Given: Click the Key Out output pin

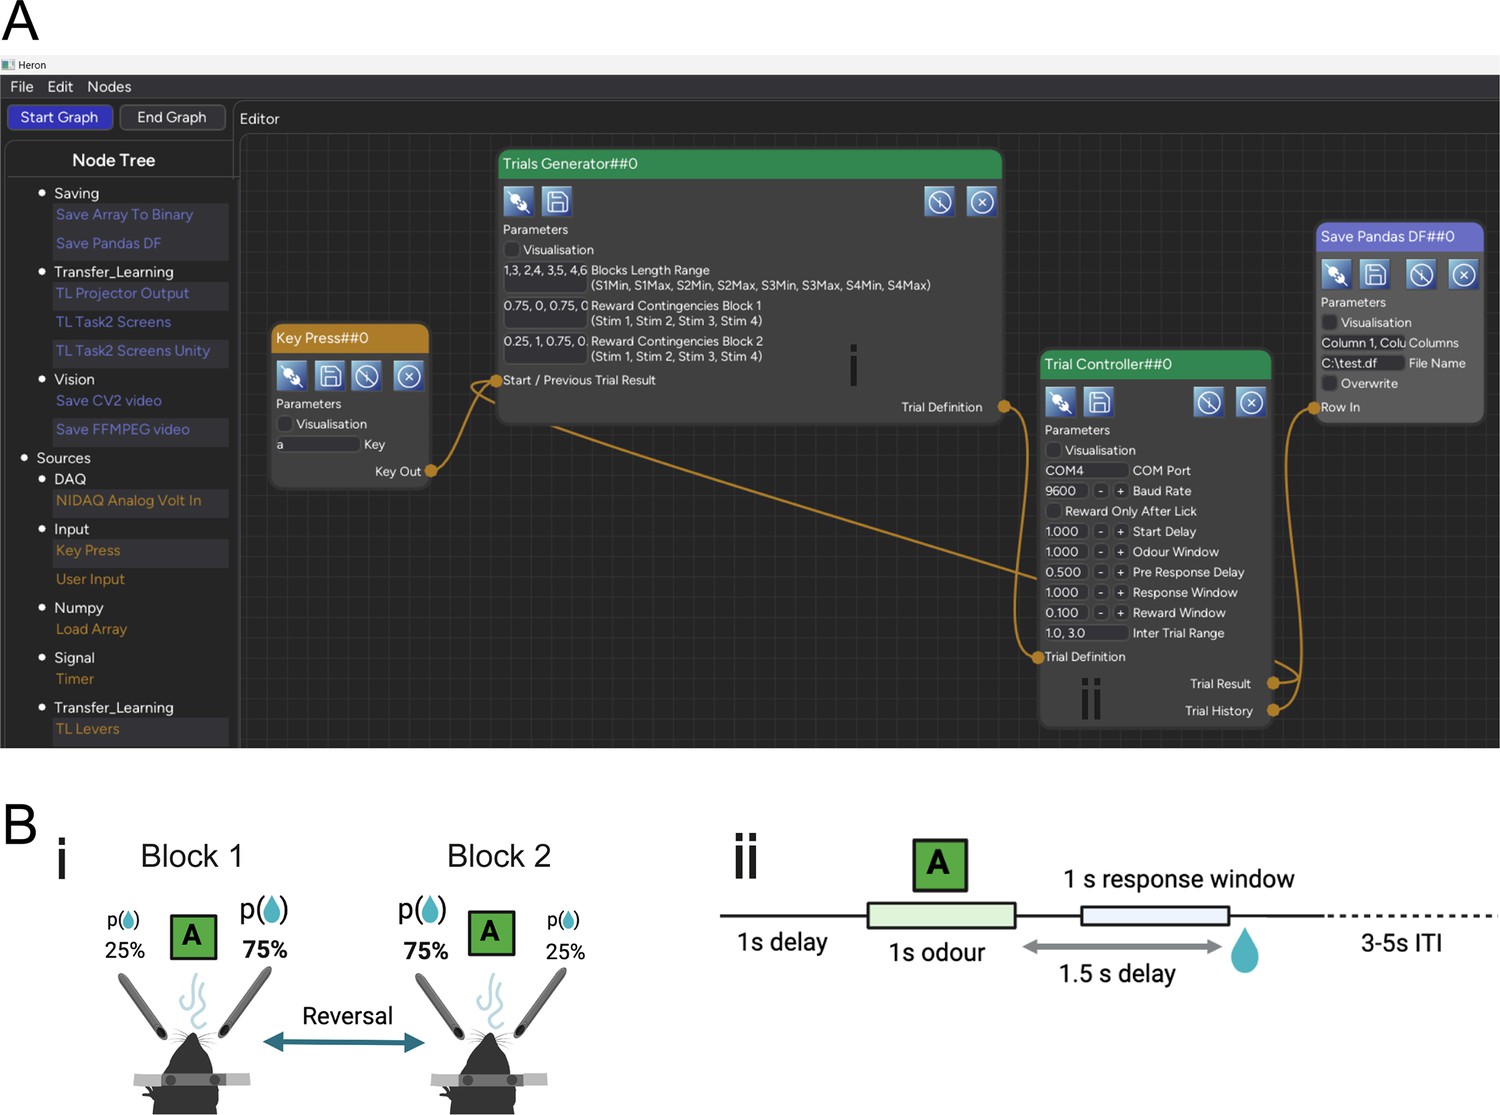Looking at the screenshot, I should coord(431,471).
